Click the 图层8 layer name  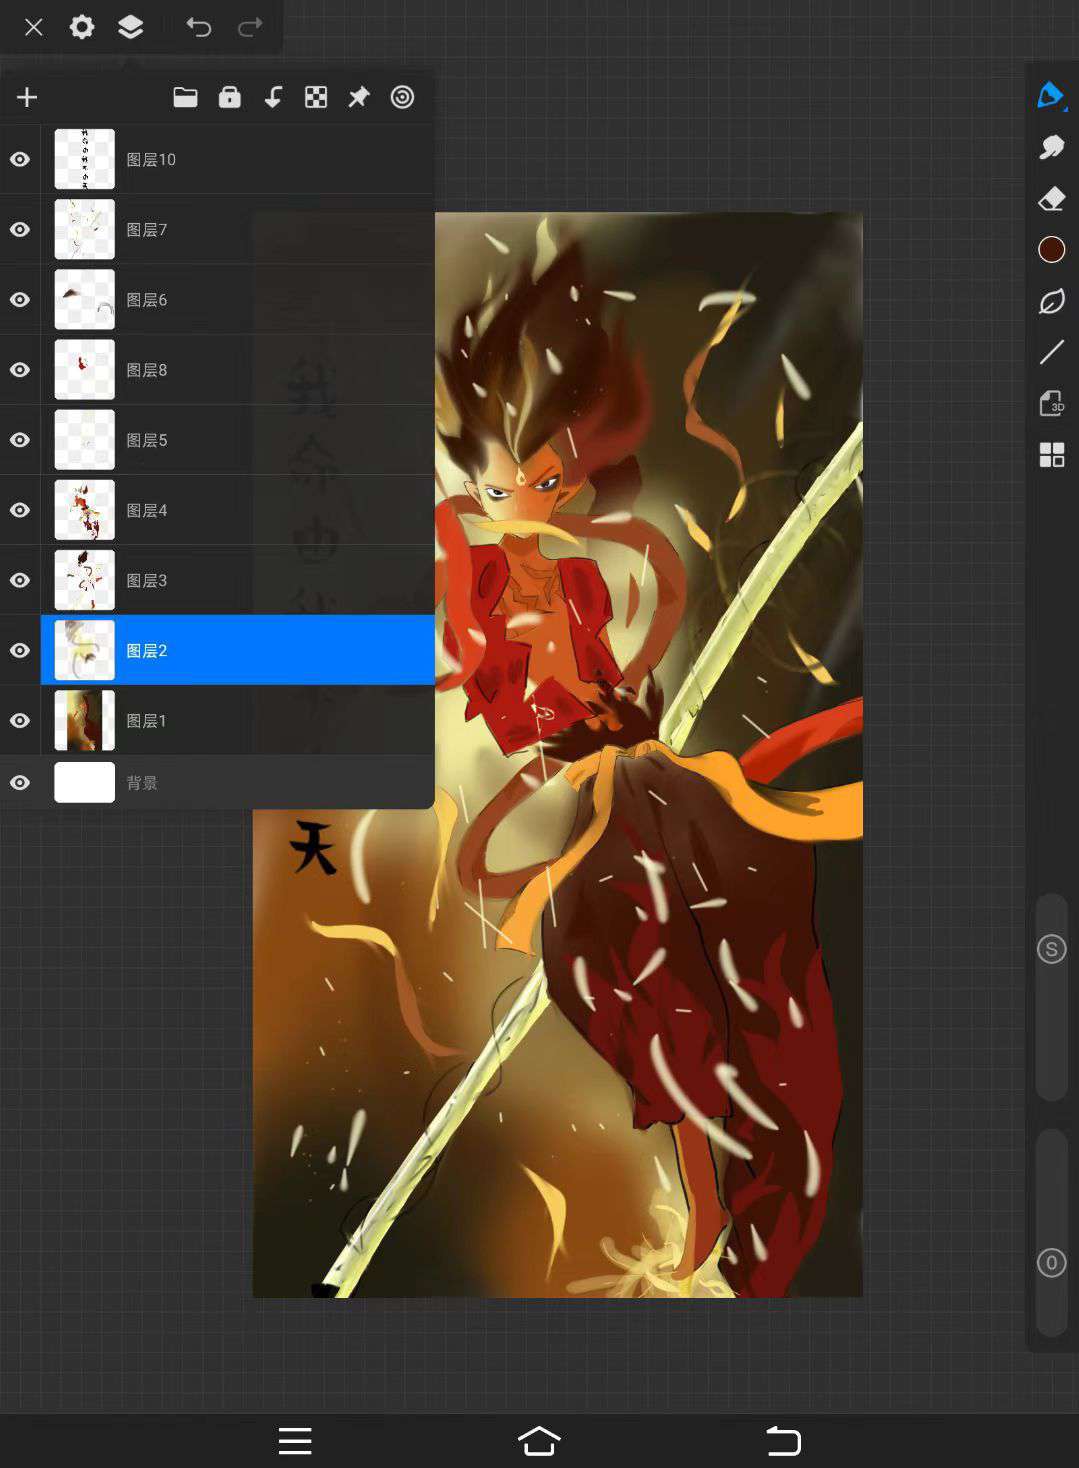tap(147, 369)
